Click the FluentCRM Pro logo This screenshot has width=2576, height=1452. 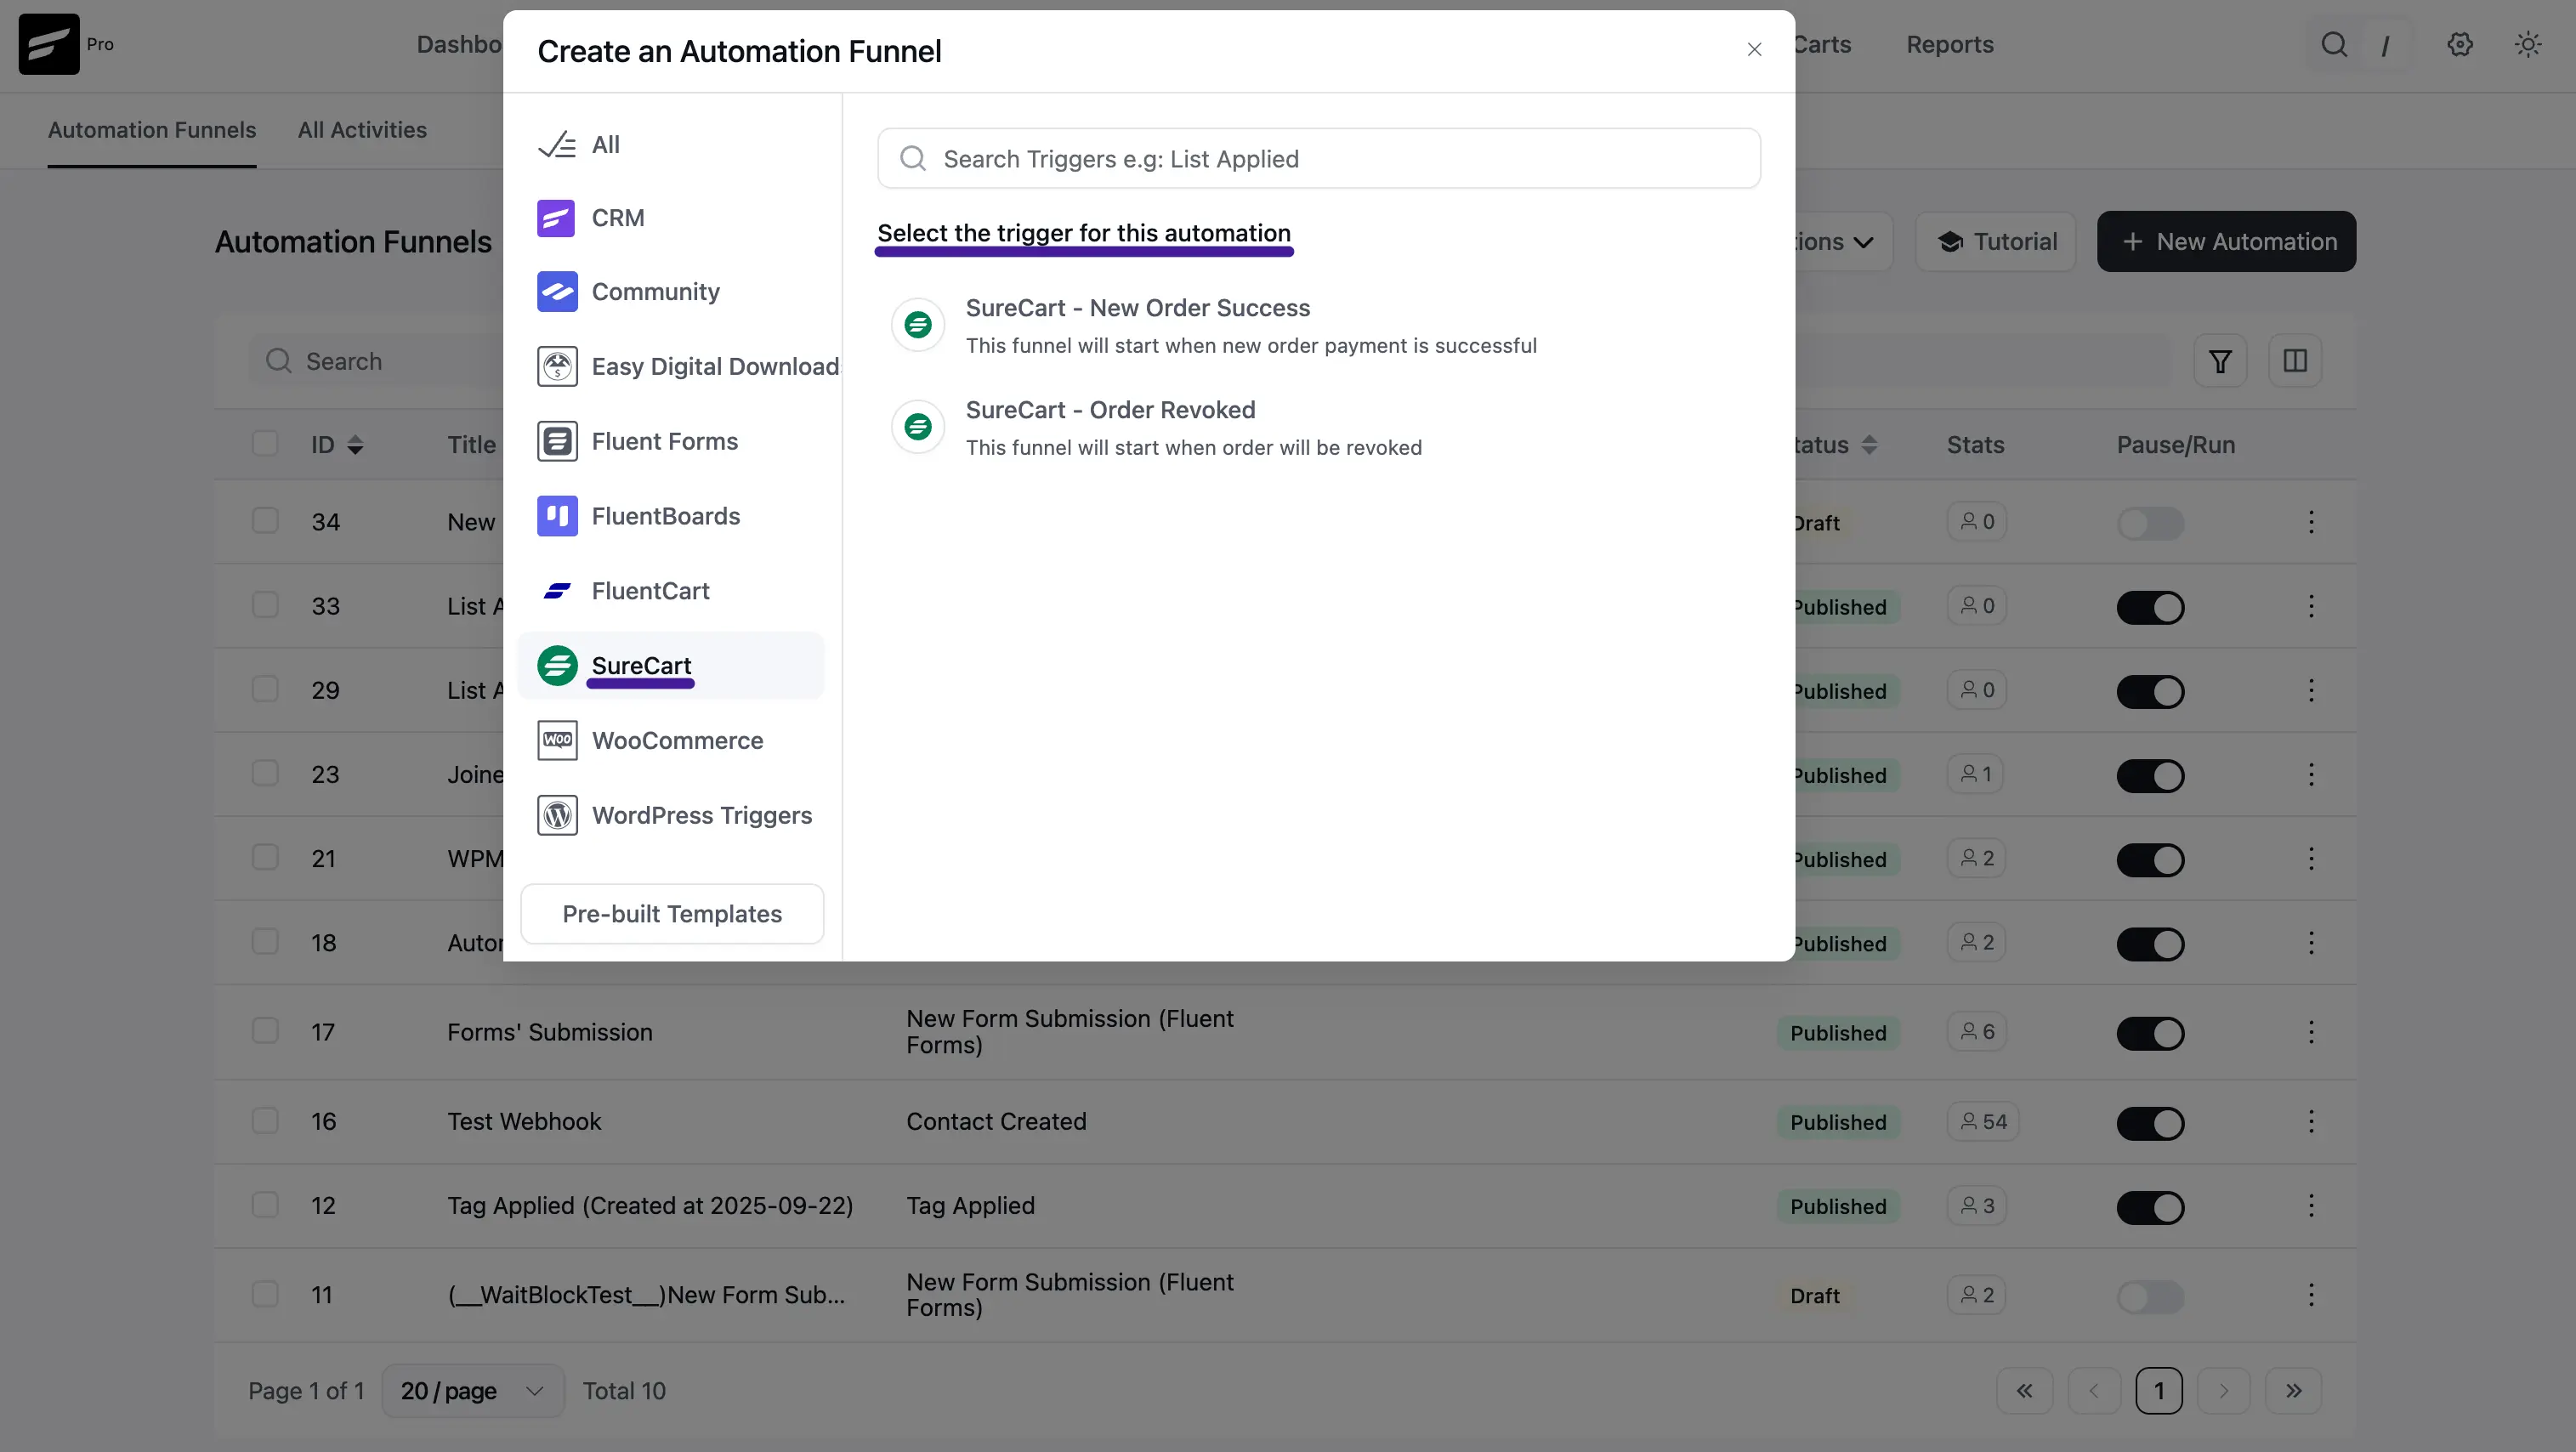click(x=49, y=44)
